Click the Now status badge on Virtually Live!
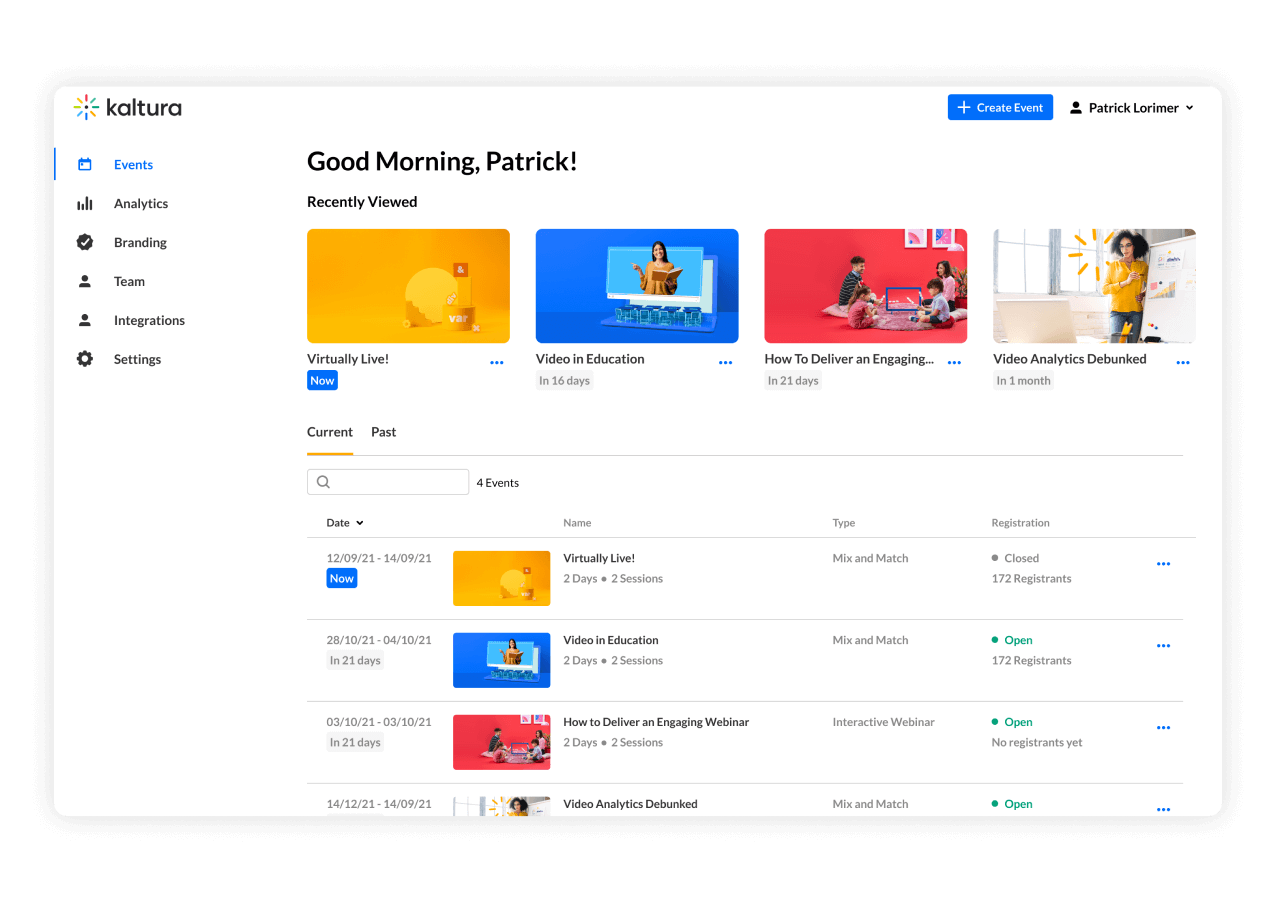 322,380
